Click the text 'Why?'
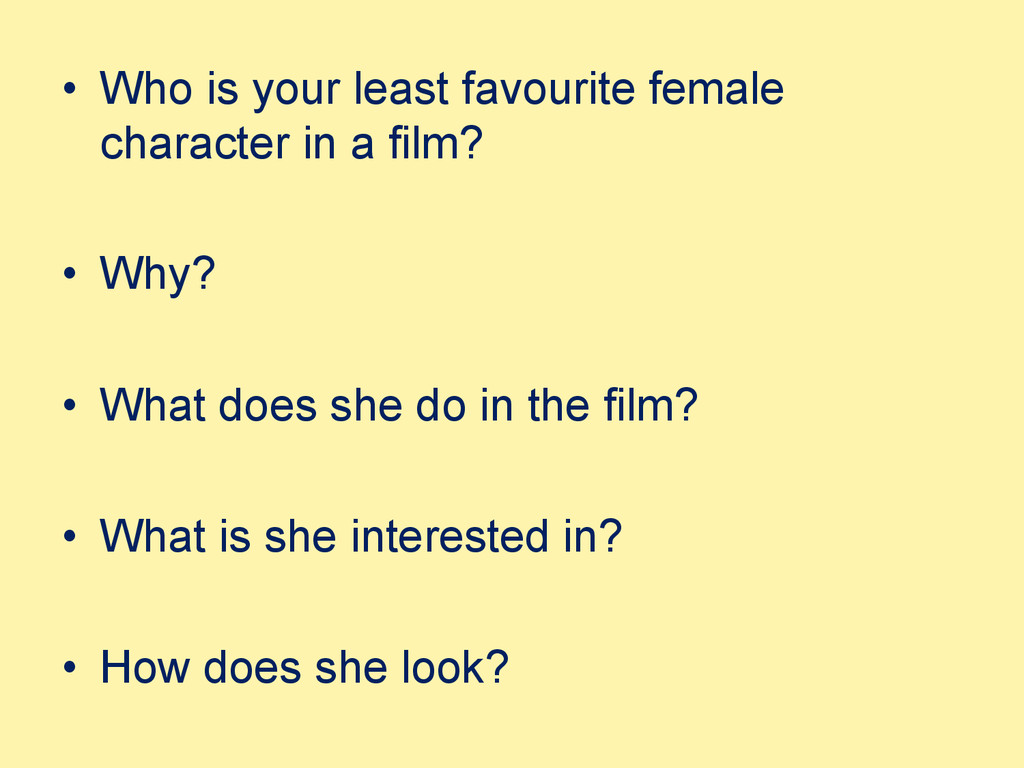The height and width of the screenshot is (768, 1024). [x=157, y=274]
